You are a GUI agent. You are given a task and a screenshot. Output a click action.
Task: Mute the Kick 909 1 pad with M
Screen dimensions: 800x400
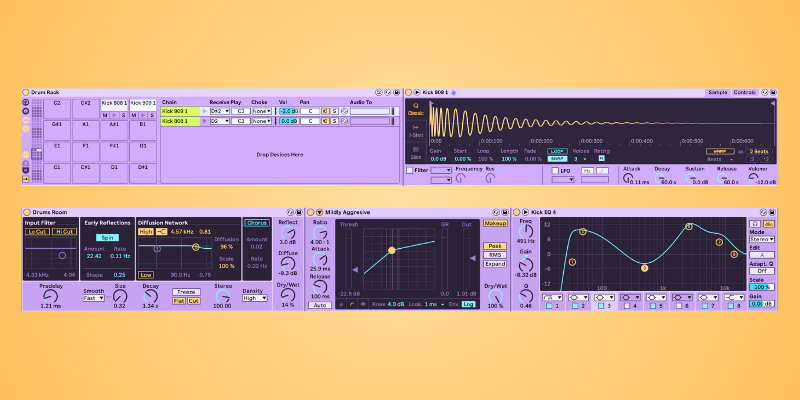[x=133, y=115]
